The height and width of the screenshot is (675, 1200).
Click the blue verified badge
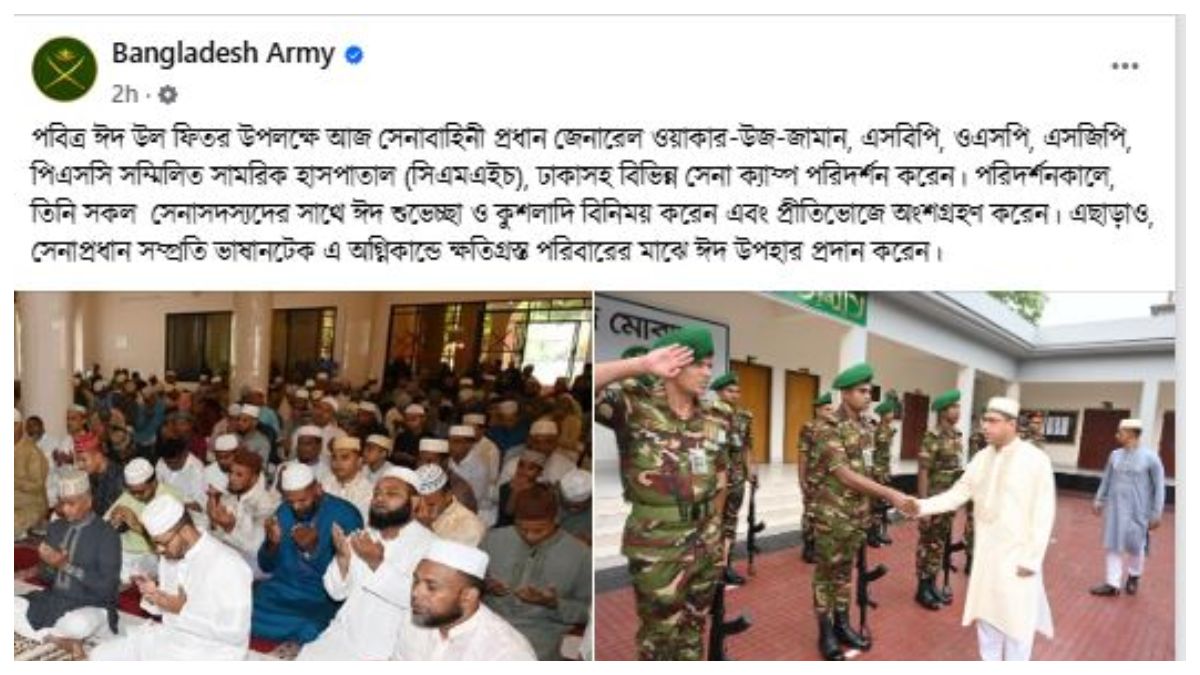pos(353,55)
